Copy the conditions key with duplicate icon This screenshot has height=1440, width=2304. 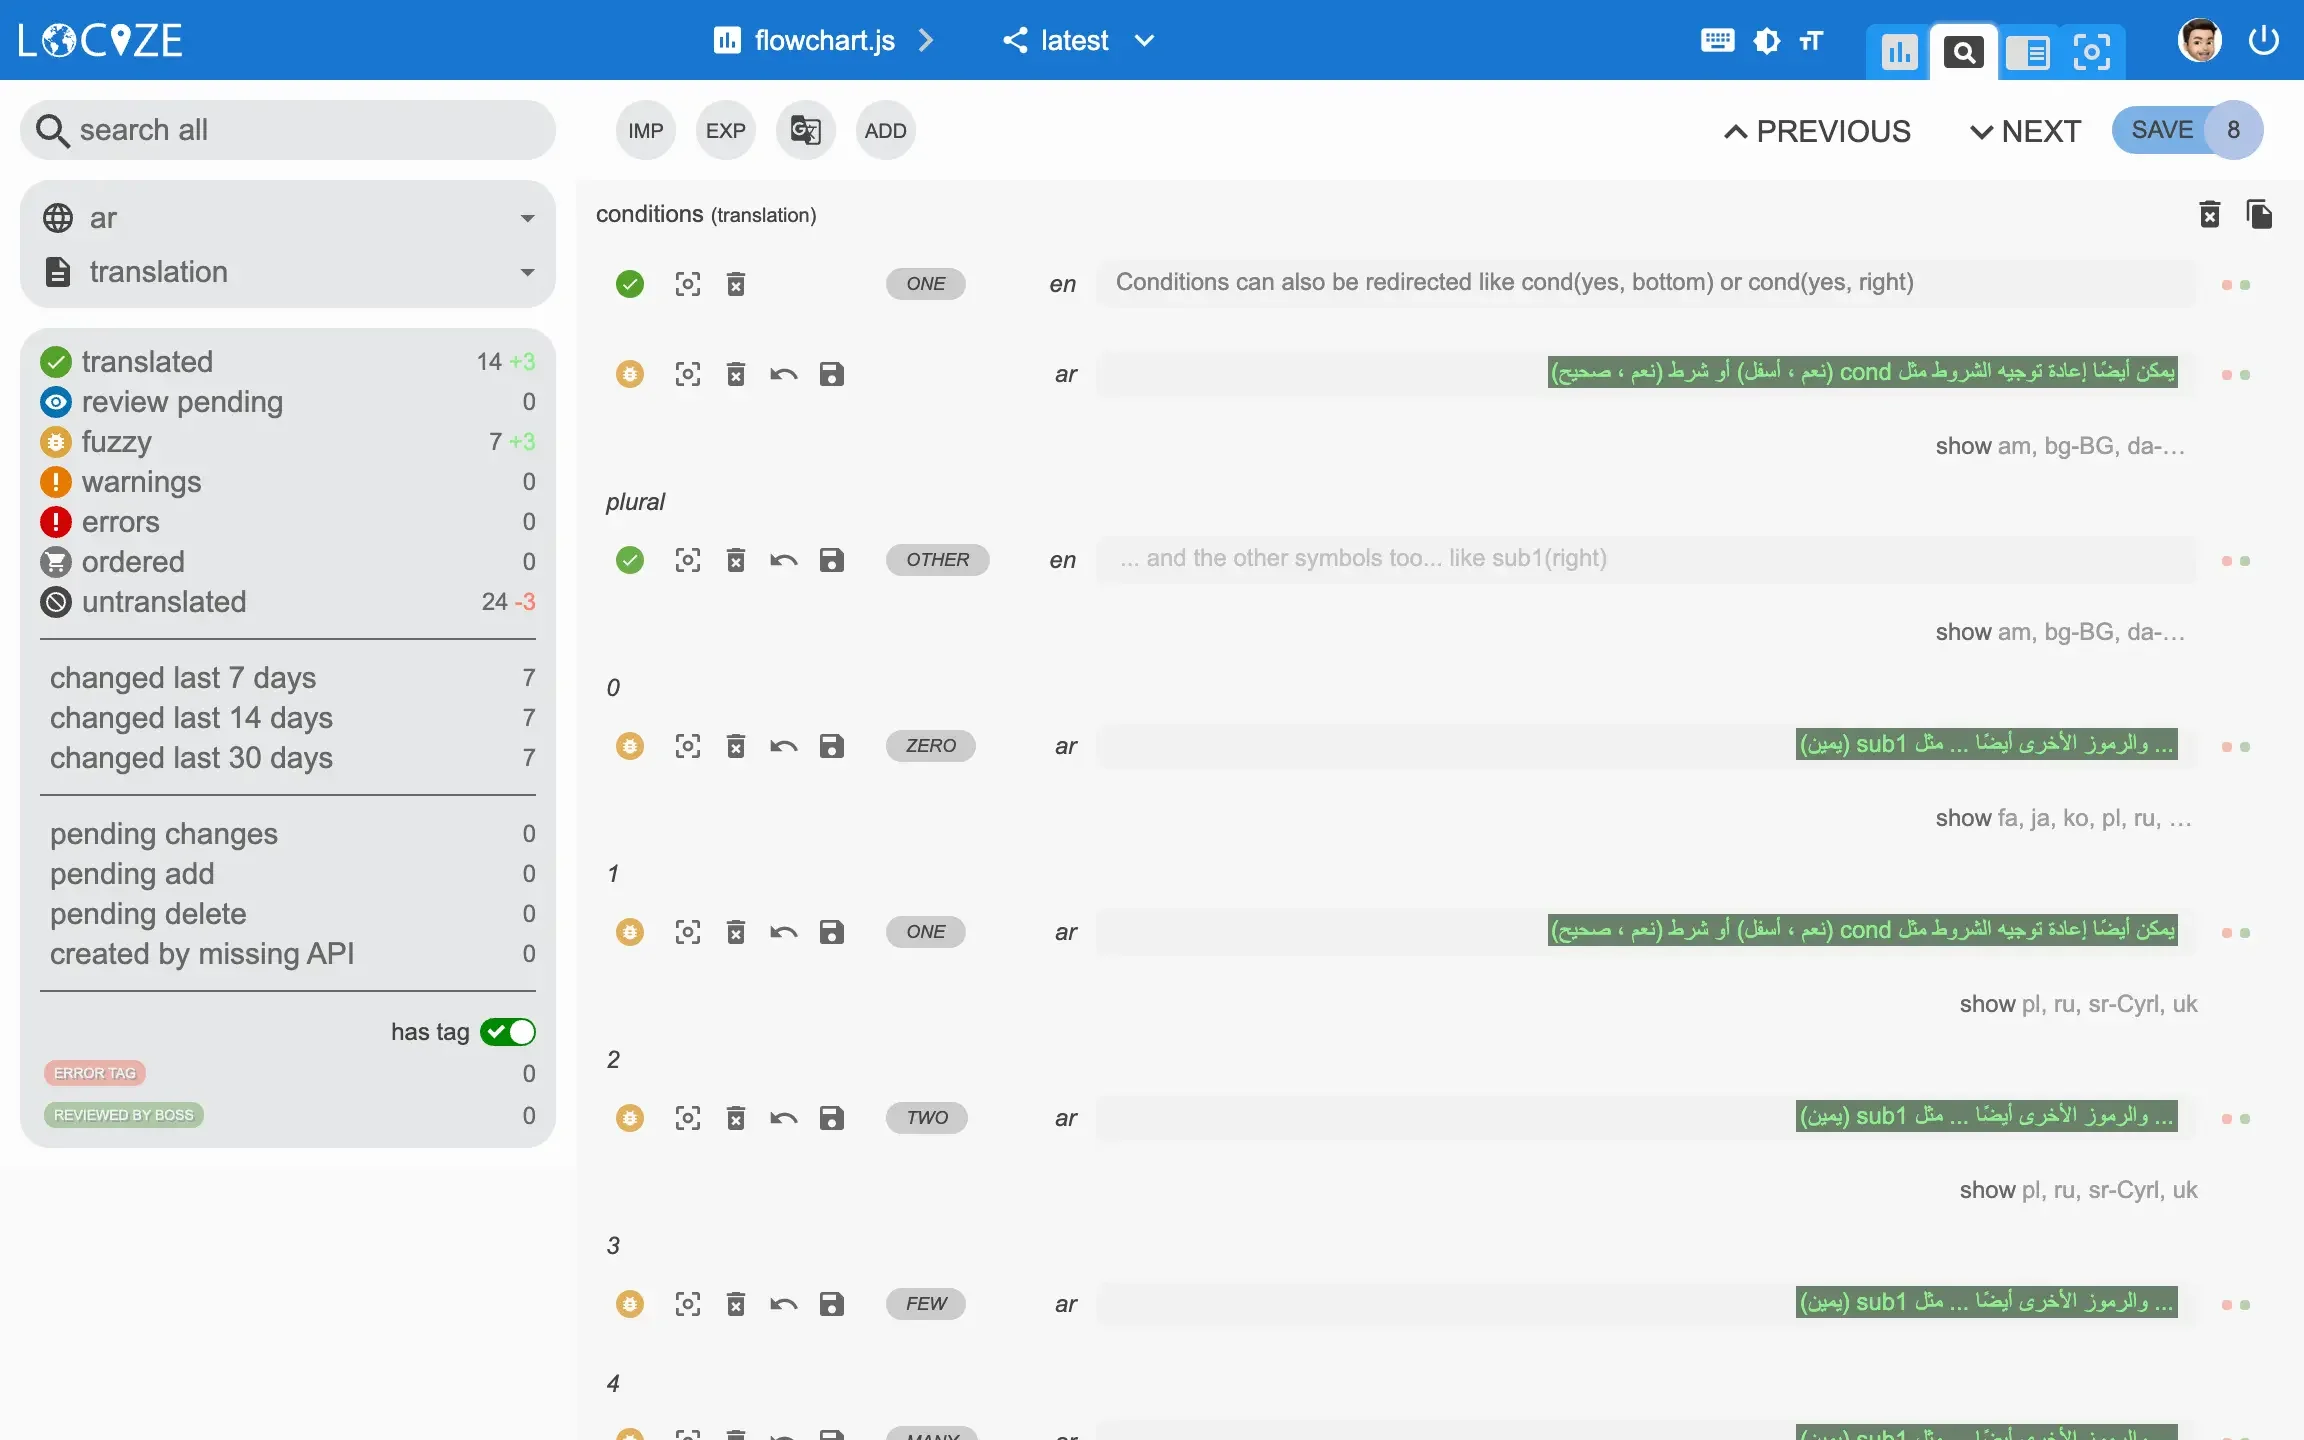[2259, 214]
